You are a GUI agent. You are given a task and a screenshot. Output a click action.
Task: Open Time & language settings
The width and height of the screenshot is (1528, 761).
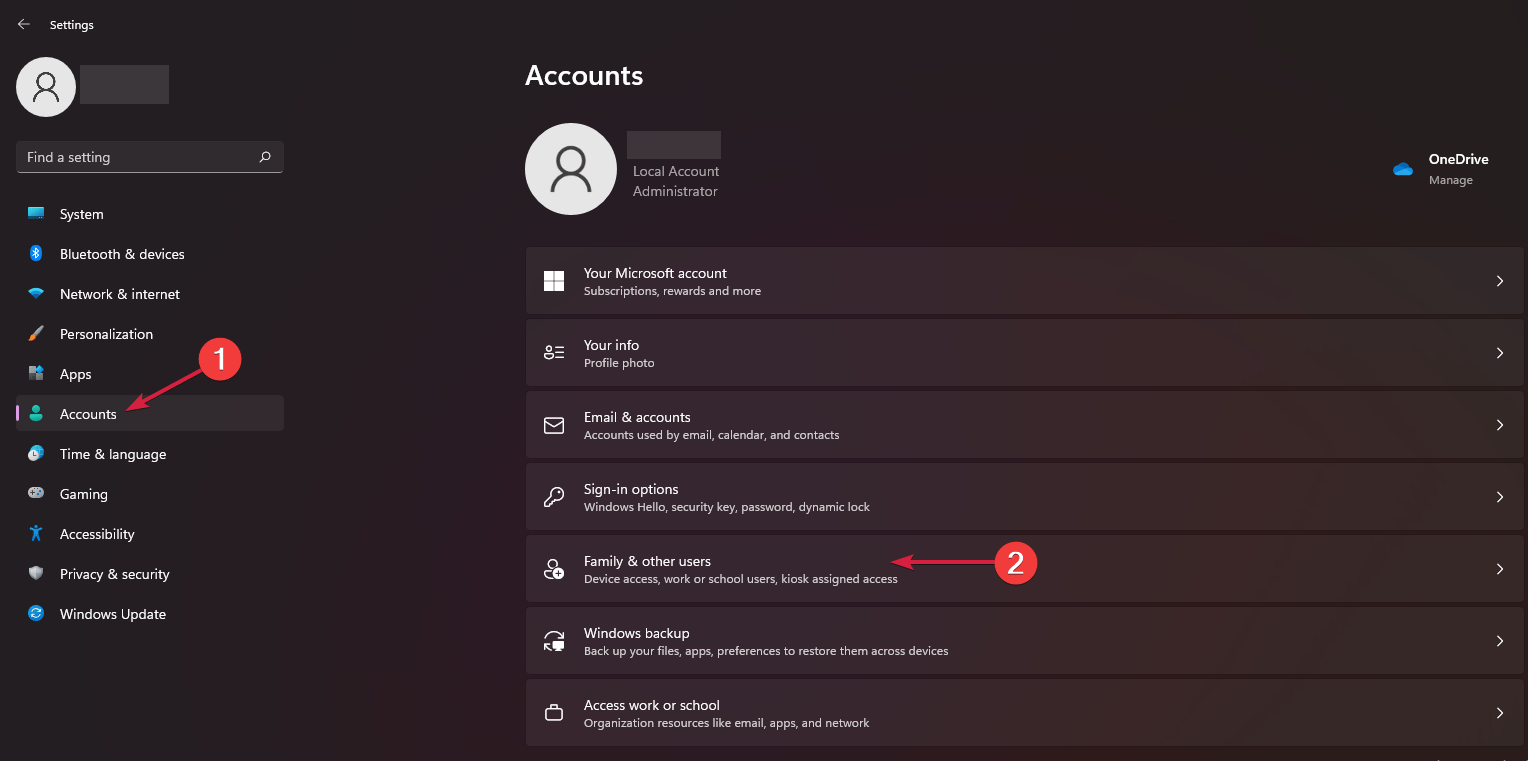(x=150, y=454)
